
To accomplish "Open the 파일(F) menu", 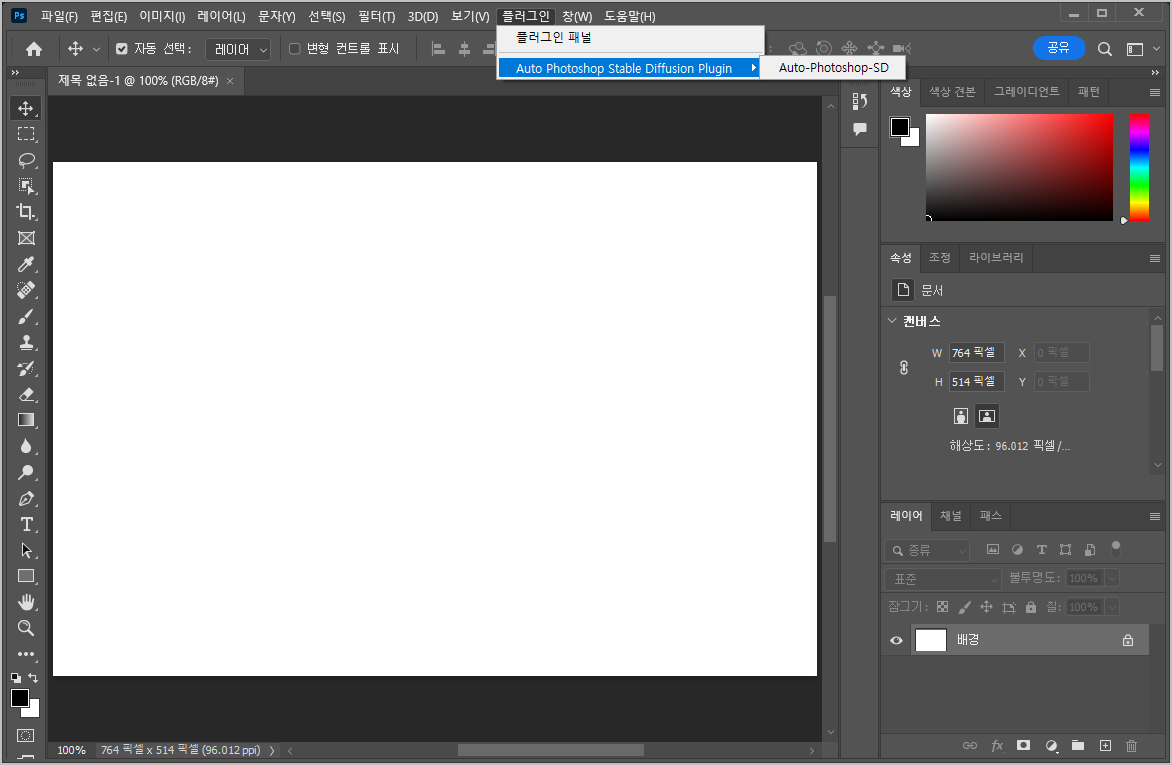I will tap(59, 16).
